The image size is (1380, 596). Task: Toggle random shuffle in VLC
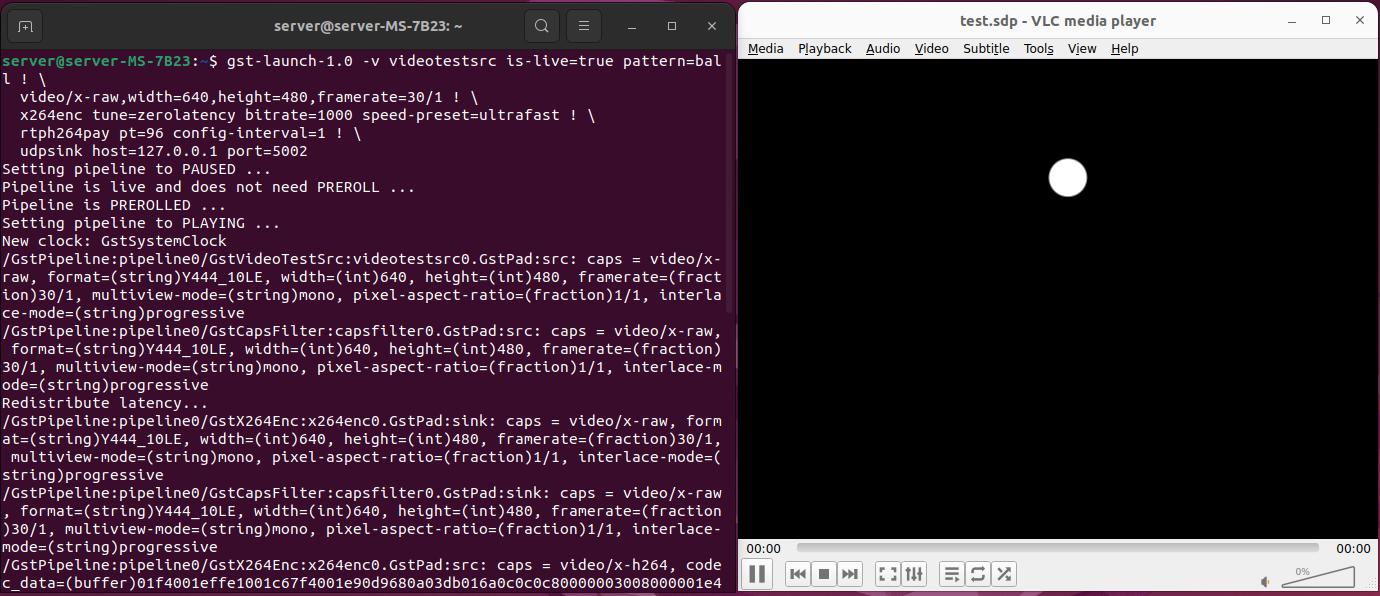click(x=1004, y=574)
